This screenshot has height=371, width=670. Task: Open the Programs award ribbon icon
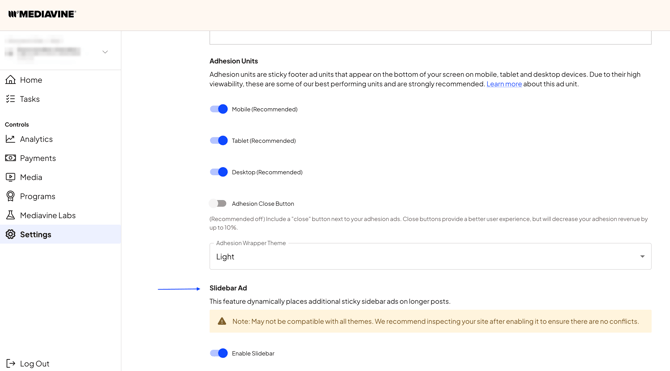(10, 196)
